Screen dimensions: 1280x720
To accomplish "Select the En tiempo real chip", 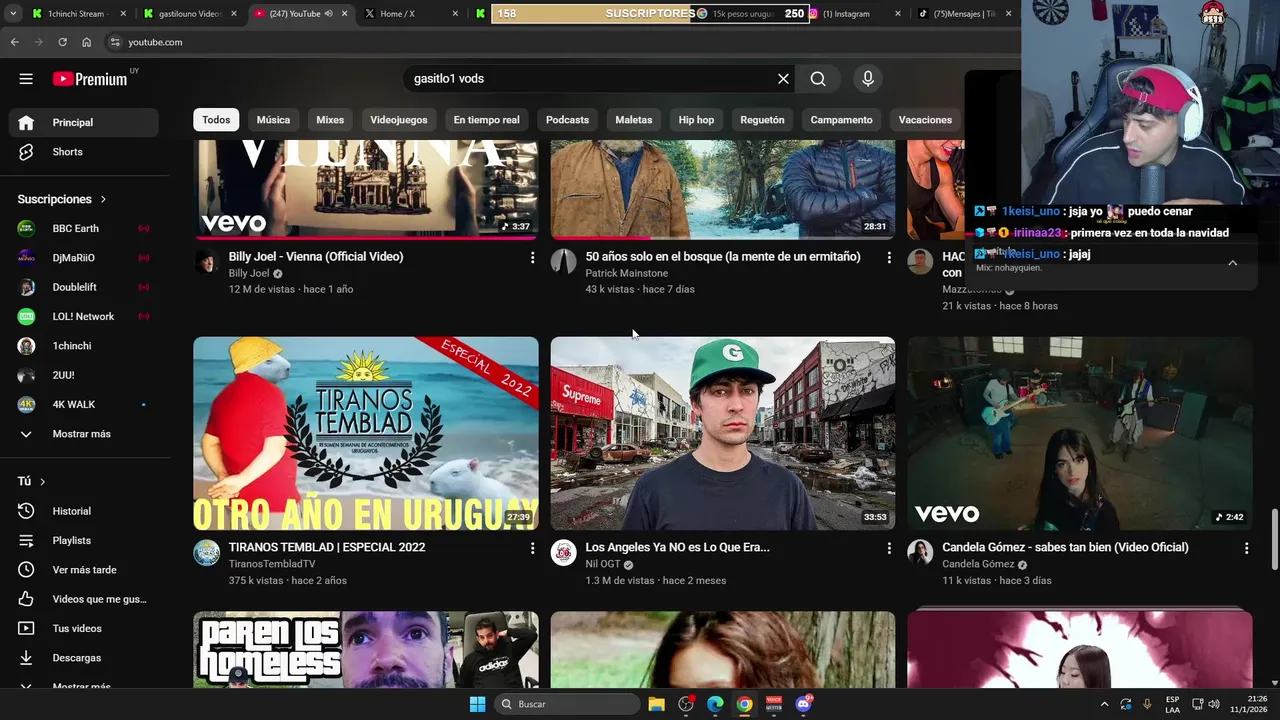I will pos(486,120).
